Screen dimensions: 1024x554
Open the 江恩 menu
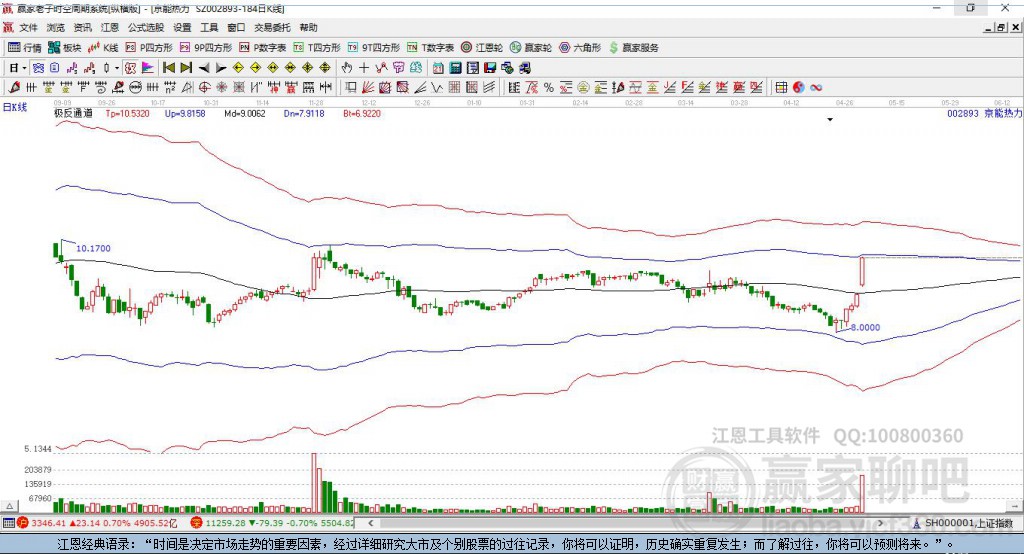(110, 27)
